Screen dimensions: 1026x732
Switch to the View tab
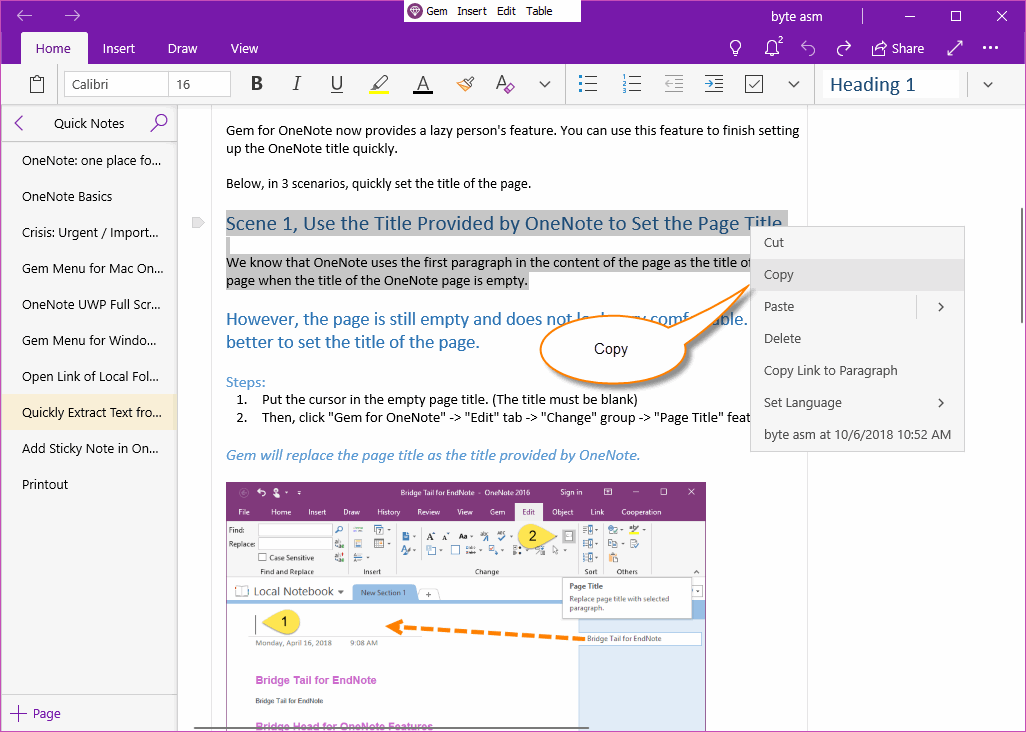pos(244,48)
